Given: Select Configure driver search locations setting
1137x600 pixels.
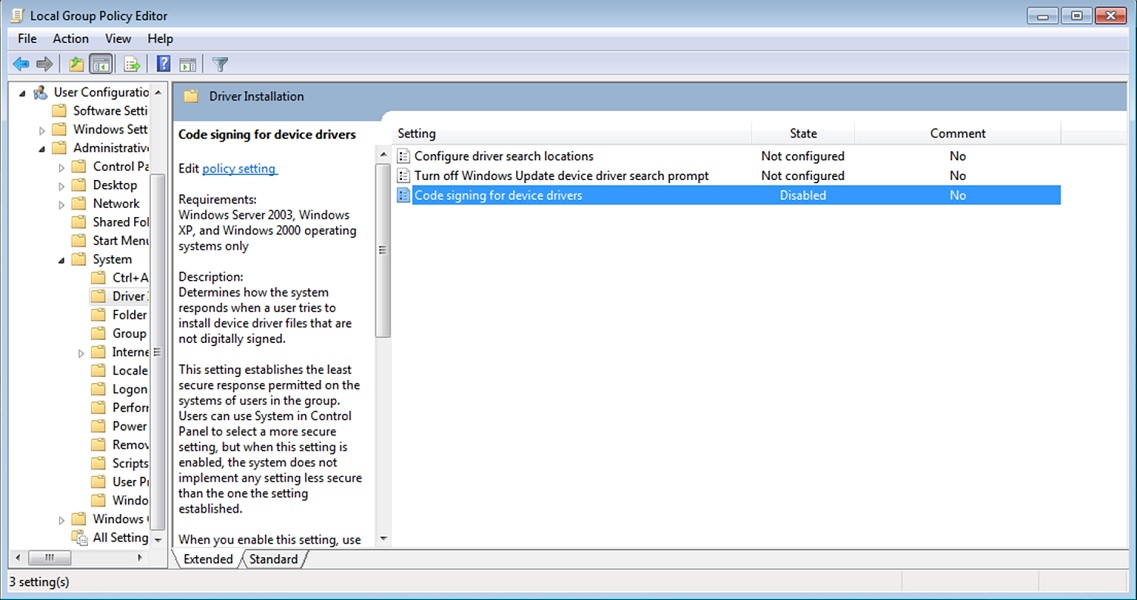Looking at the screenshot, I should coord(504,156).
